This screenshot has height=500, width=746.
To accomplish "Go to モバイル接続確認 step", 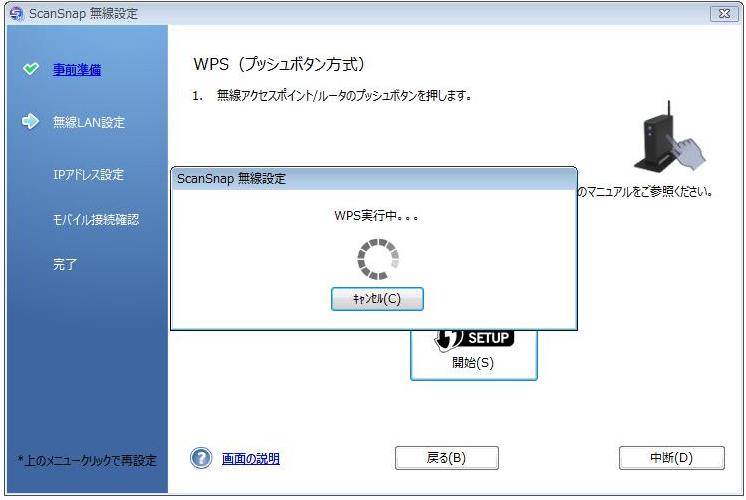I will pos(95,220).
